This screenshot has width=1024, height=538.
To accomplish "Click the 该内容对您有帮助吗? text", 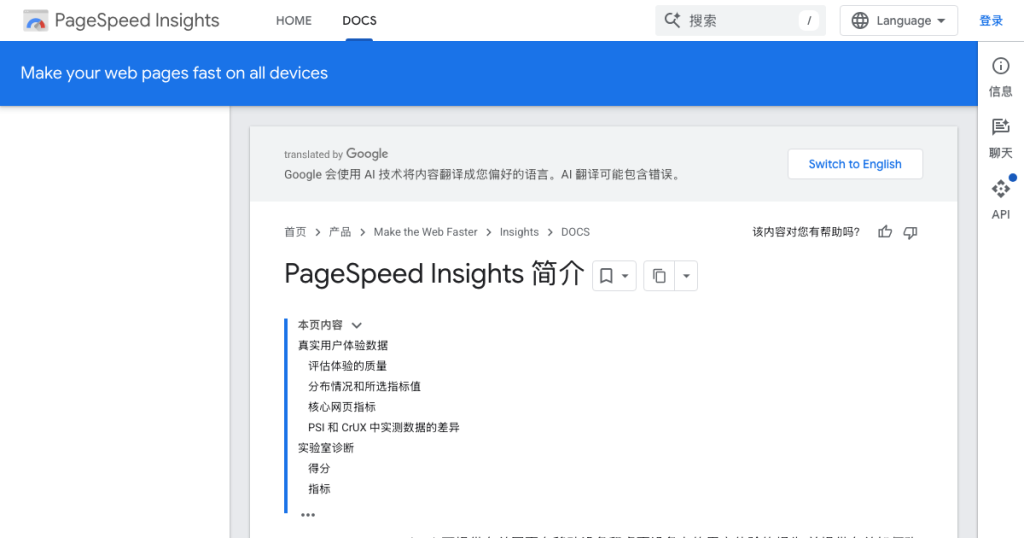I will 806,232.
